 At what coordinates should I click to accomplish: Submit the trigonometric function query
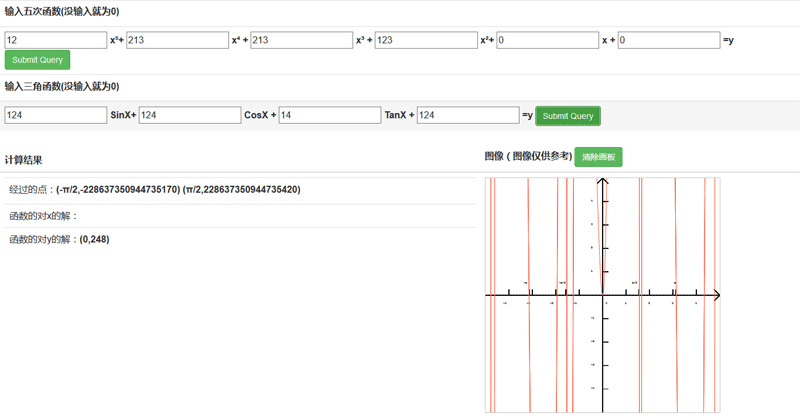tap(568, 116)
